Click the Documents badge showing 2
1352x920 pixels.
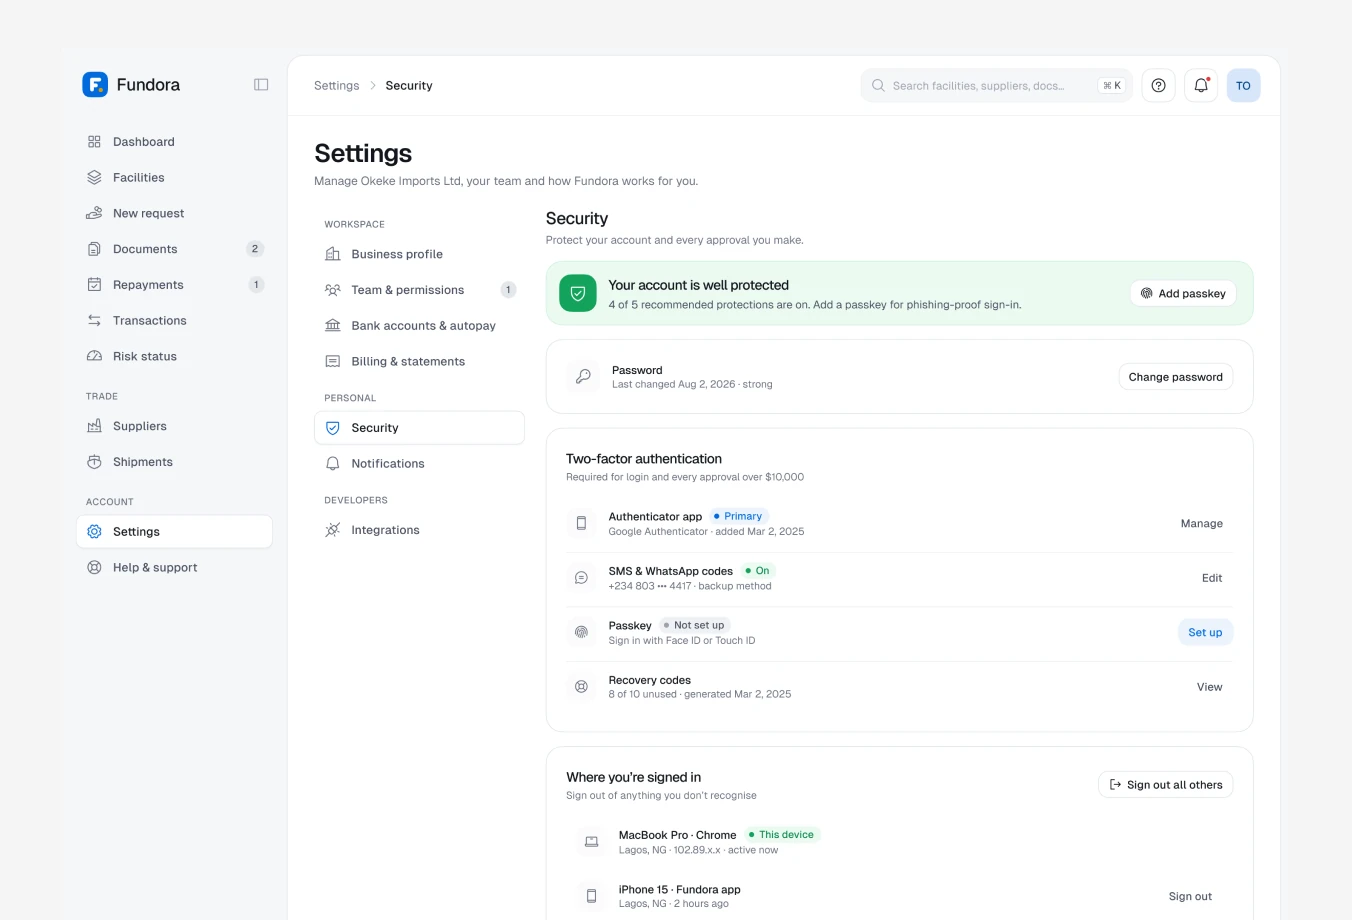[x=255, y=249]
